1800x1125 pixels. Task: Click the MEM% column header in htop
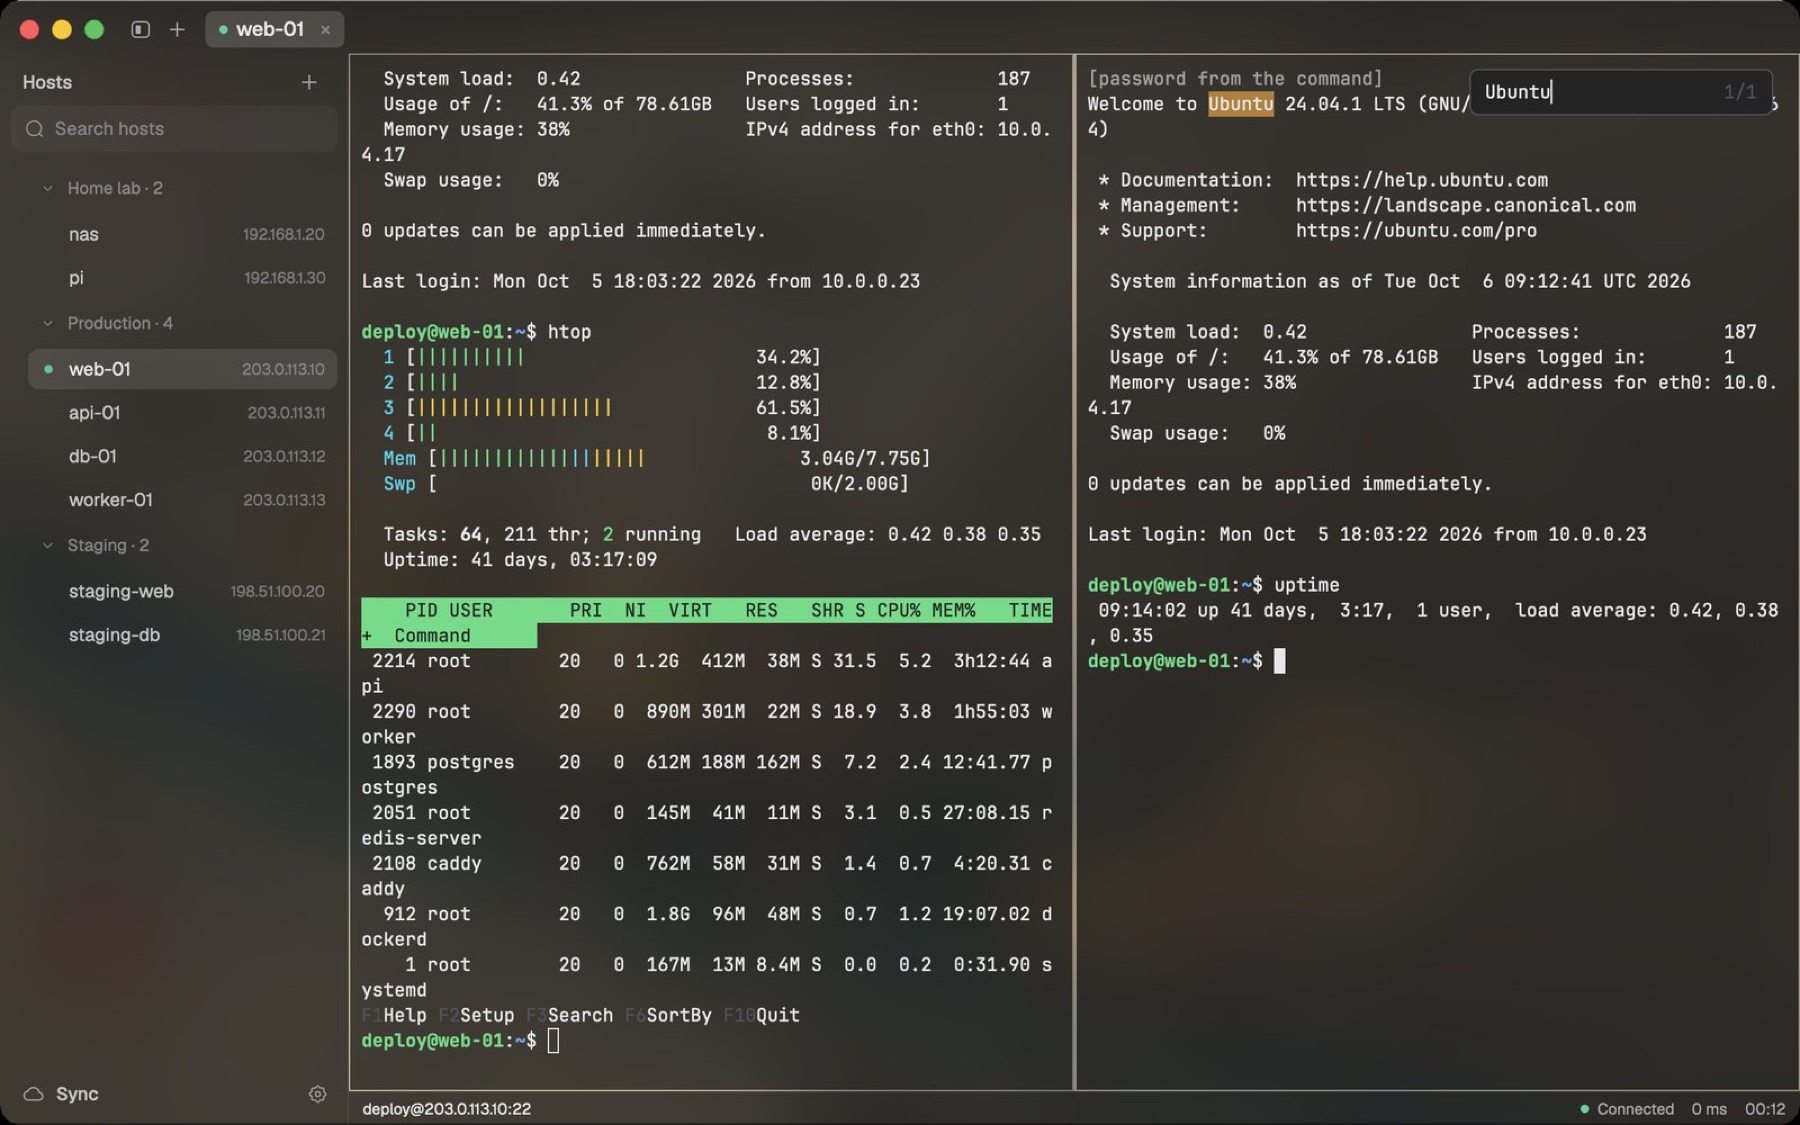pyautogui.click(x=954, y=610)
